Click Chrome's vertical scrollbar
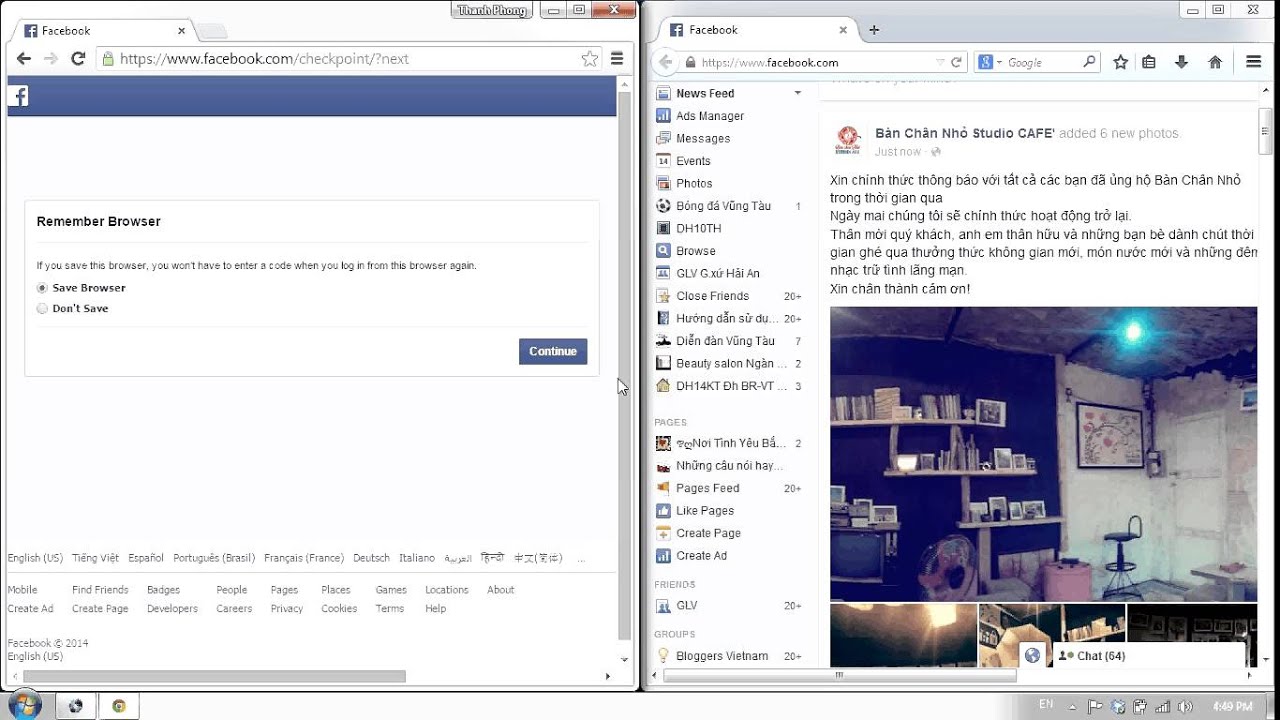 click(625, 365)
